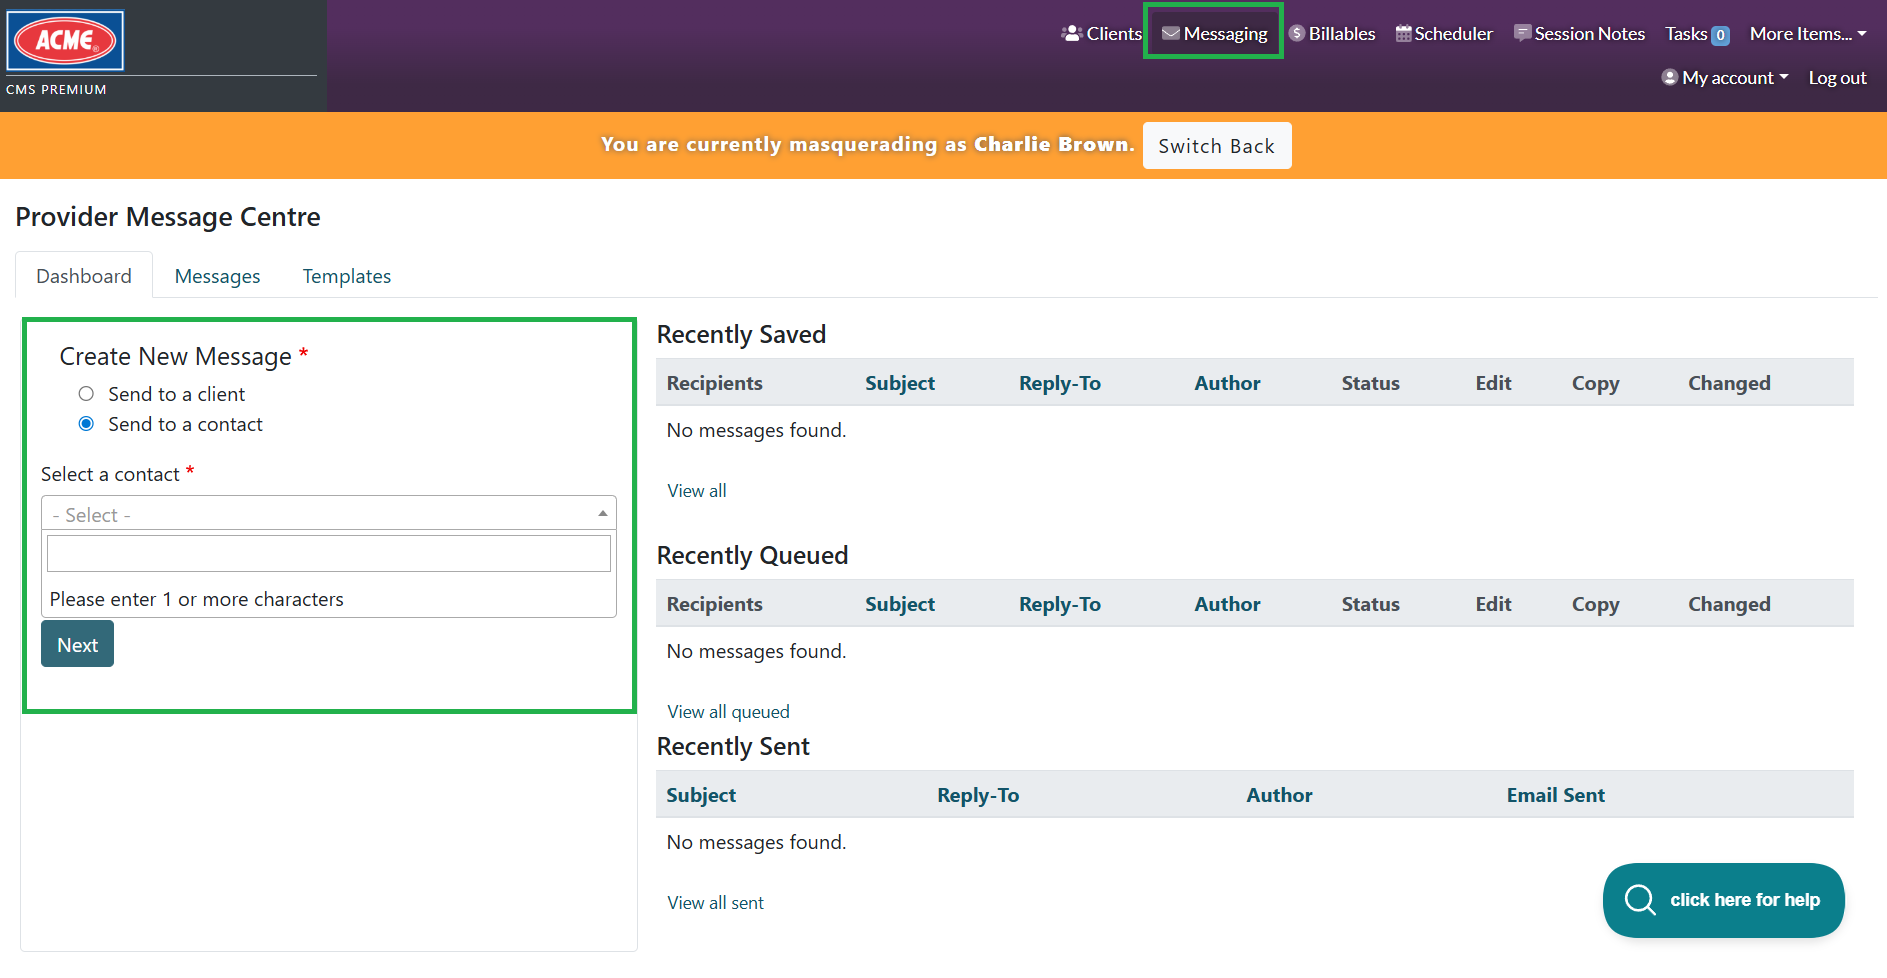
Task: Switch to the Messages tab
Action: coord(217,276)
